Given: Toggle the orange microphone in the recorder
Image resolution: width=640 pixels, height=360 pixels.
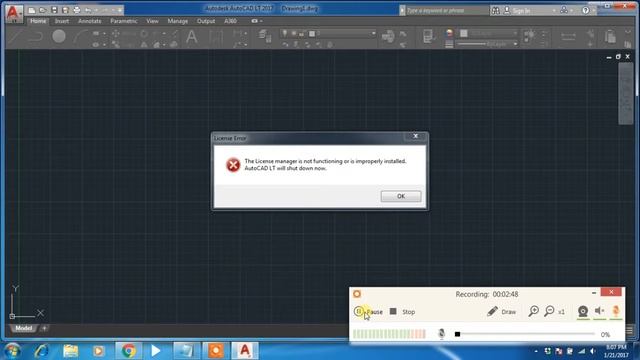Looking at the screenshot, I should pos(616,311).
